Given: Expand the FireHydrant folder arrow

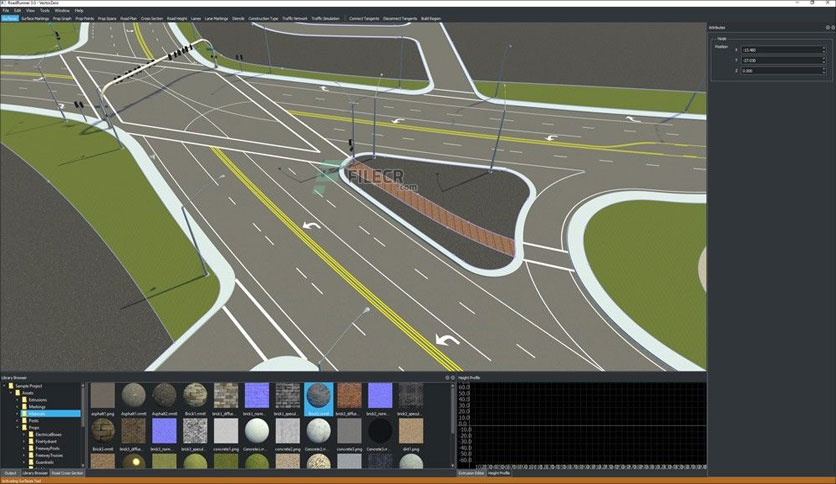Looking at the screenshot, I should point(25,441).
